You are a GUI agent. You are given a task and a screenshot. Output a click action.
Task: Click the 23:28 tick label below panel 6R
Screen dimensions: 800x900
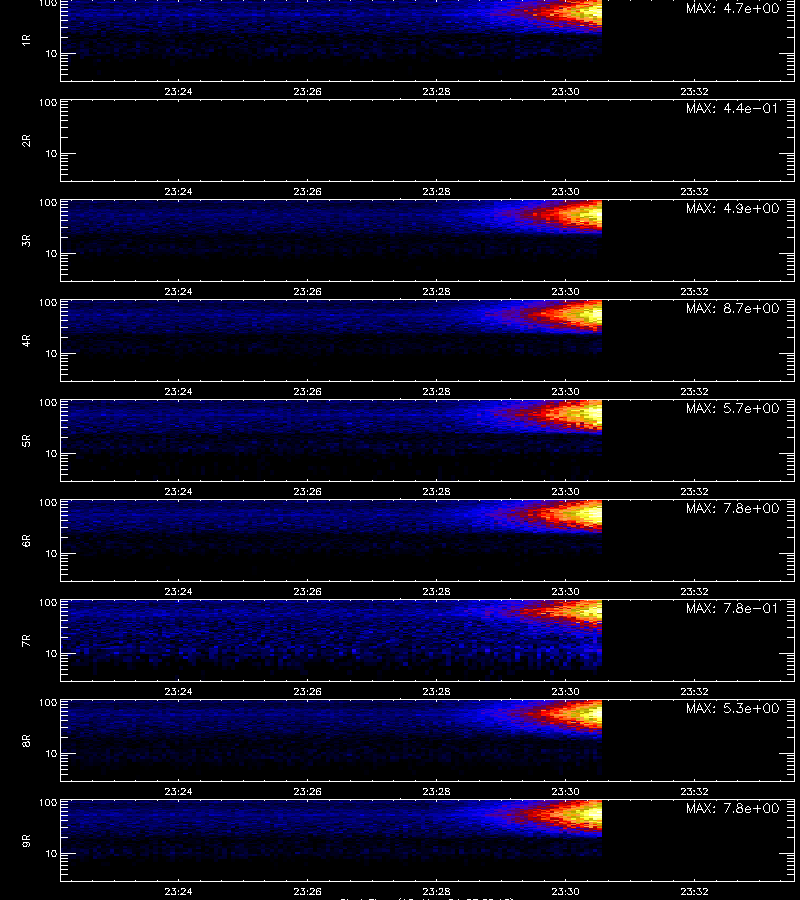[x=436, y=591]
